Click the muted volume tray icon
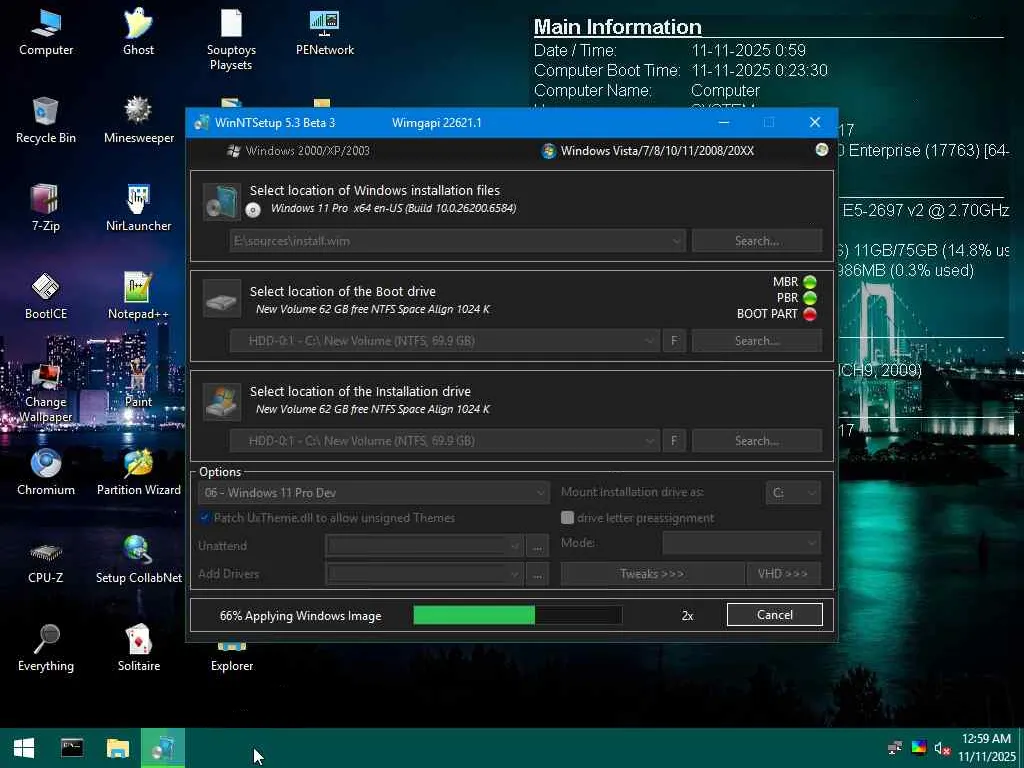Image resolution: width=1024 pixels, height=768 pixels. [x=942, y=748]
